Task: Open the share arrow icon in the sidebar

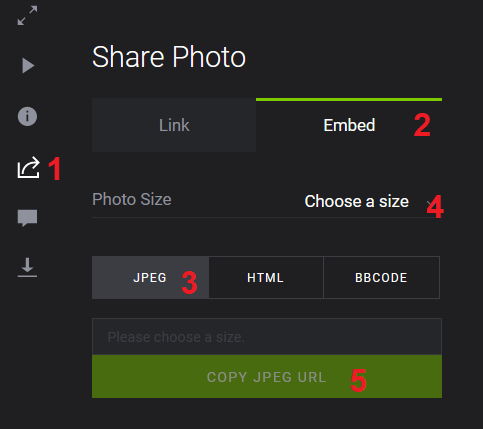Action: [x=28, y=167]
